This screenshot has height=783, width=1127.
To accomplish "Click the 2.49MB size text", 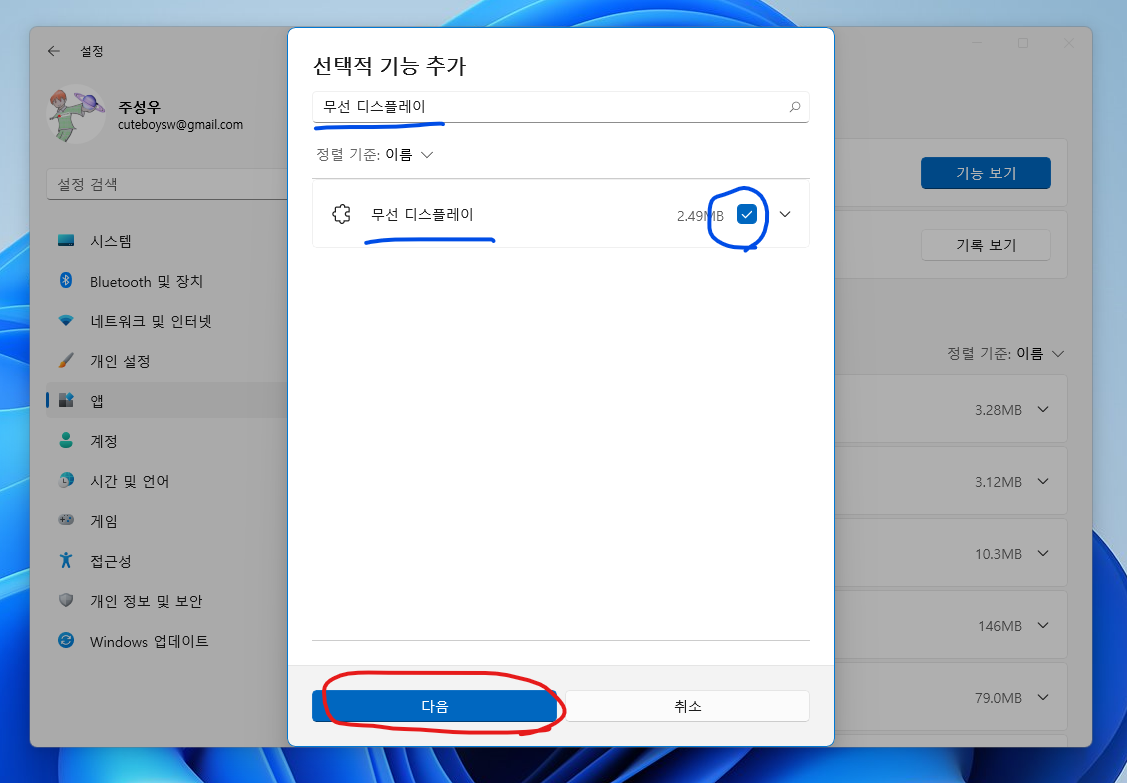I will coord(700,216).
